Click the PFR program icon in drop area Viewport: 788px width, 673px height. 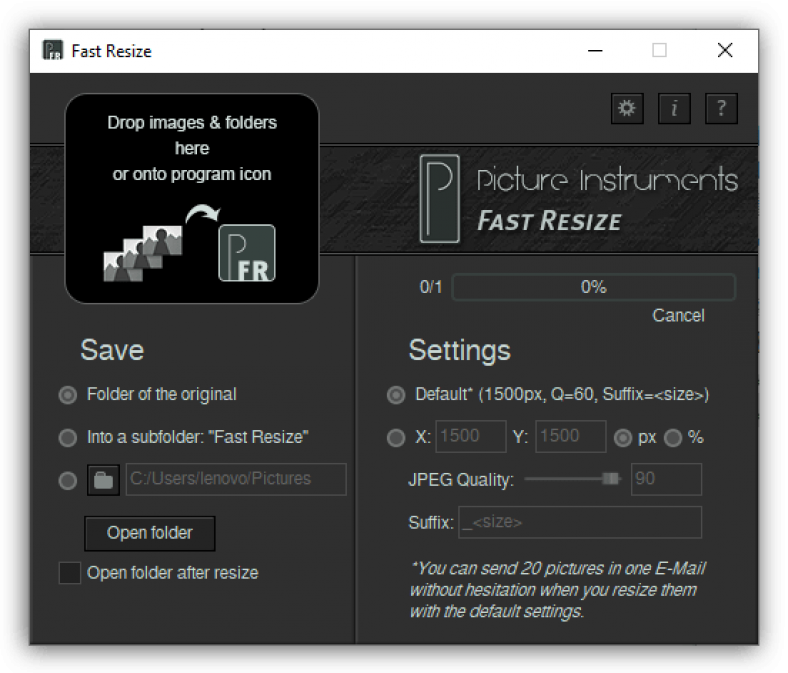[x=247, y=253]
